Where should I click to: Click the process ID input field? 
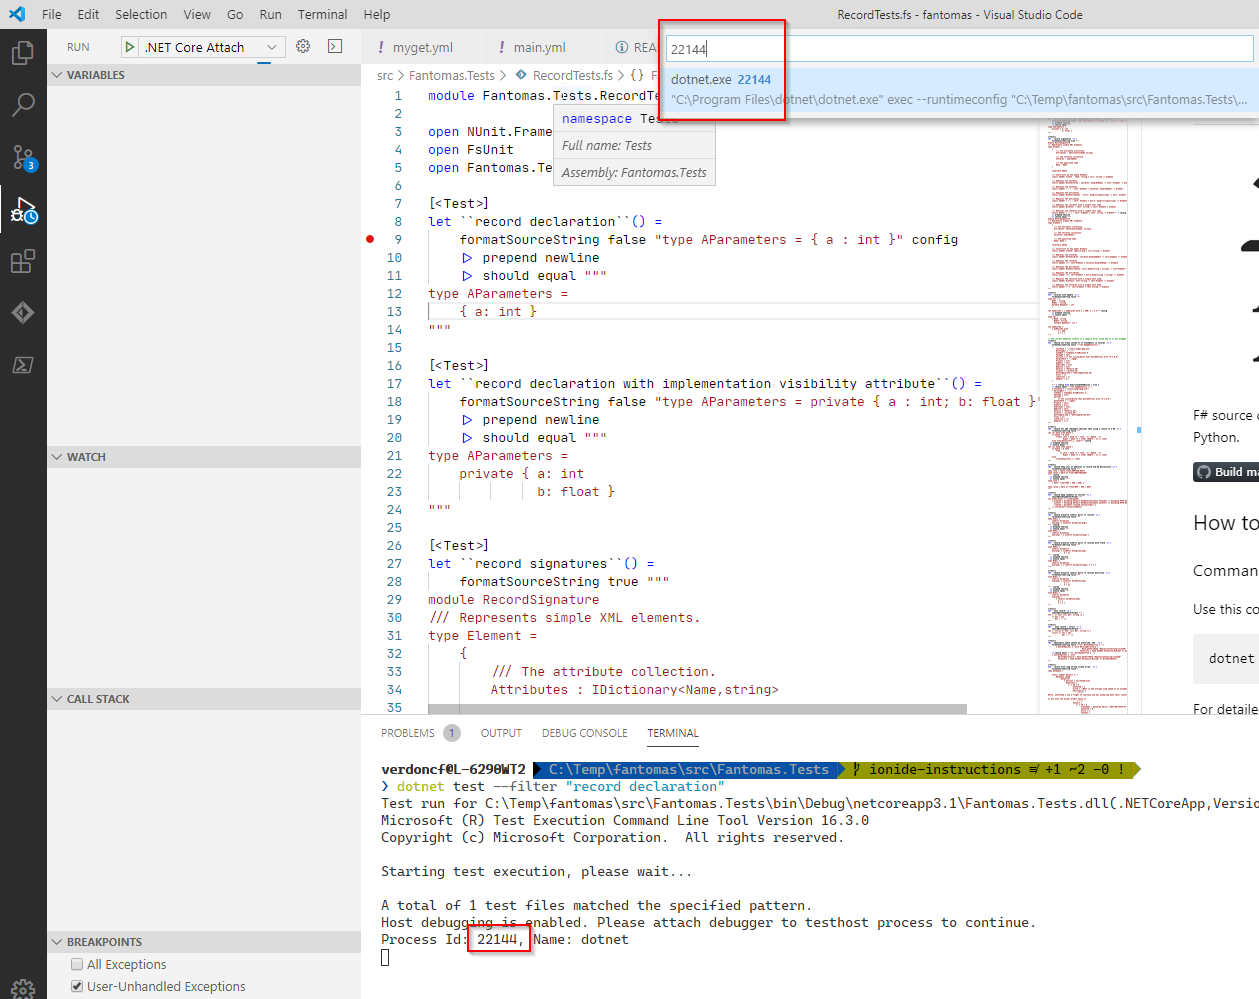click(959, 49)
